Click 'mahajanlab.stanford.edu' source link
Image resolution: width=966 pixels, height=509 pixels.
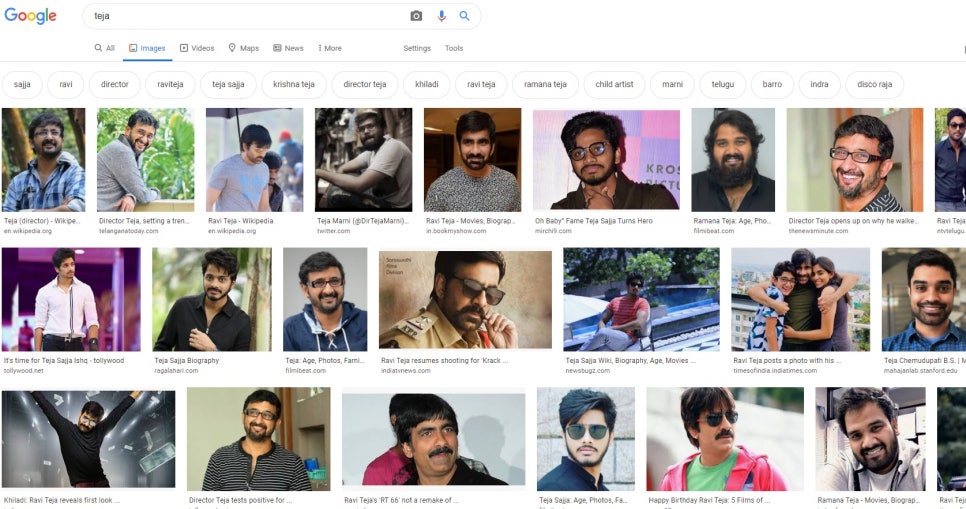point(920,371)
